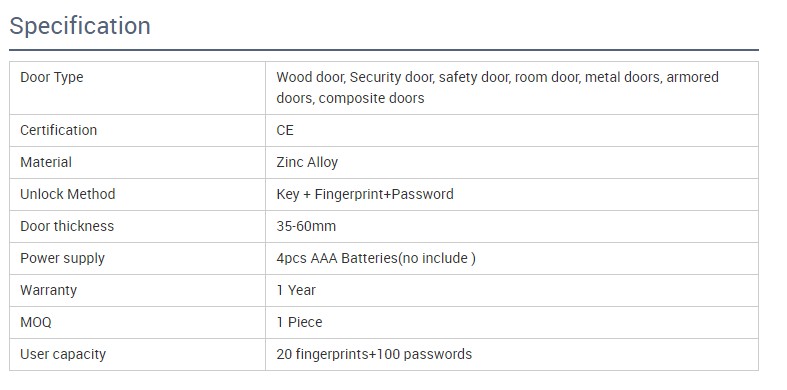
Task: Click the Wood door, Security door description text
Action: [x=497, y=87]
